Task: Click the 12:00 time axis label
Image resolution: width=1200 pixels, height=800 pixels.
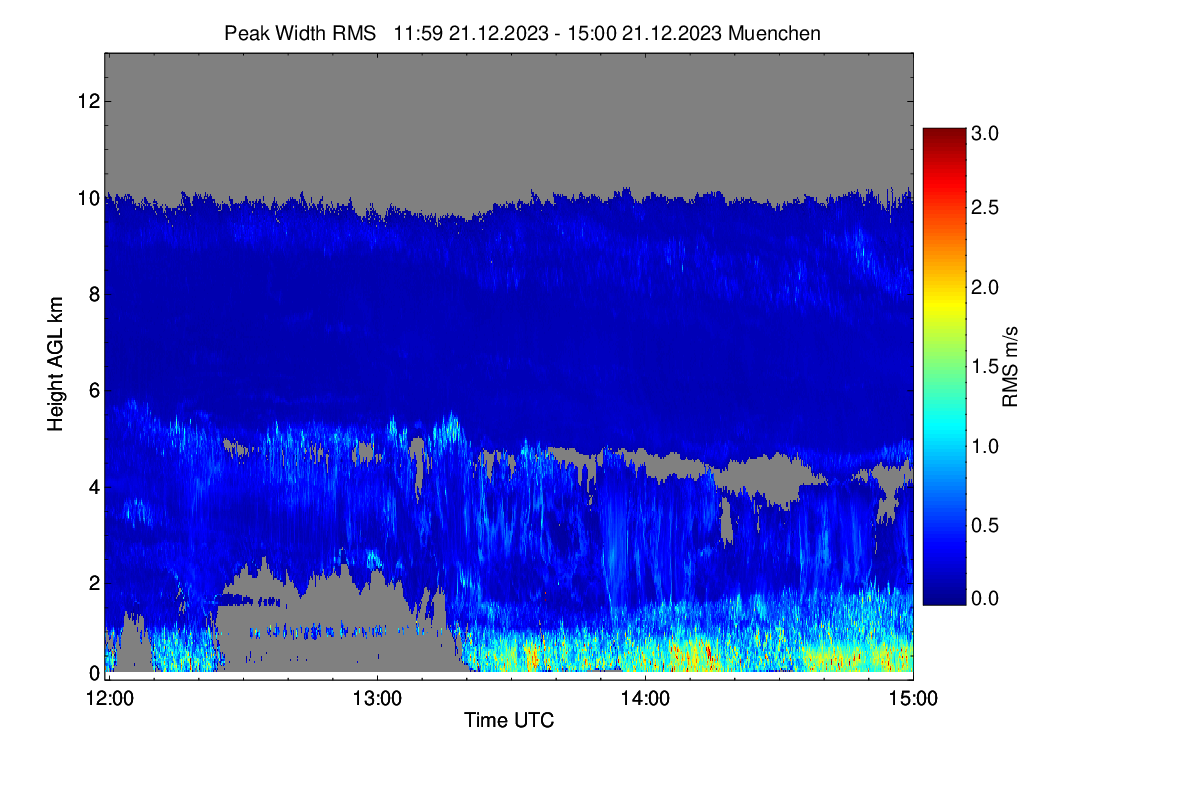Action: [109, 699]
